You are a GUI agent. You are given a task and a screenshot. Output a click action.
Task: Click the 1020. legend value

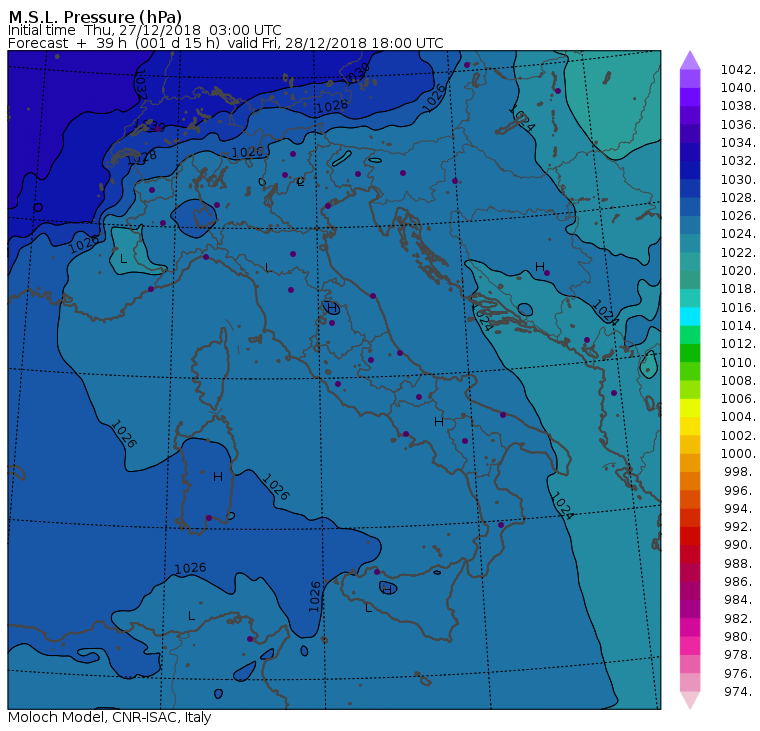(738, 270)
